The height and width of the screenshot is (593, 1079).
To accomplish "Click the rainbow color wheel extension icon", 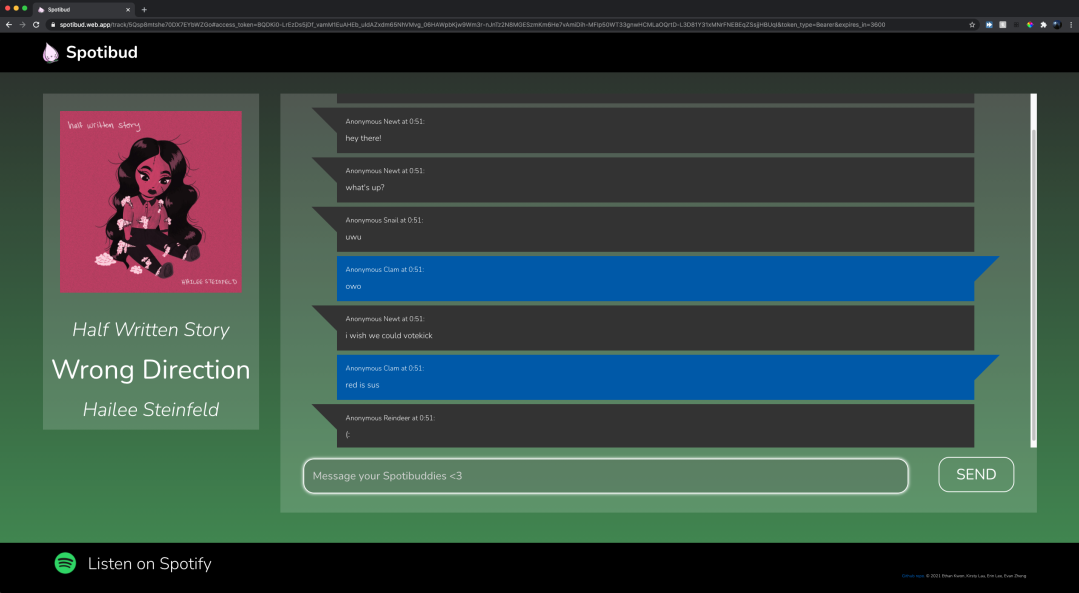I will pos(1029,25).
